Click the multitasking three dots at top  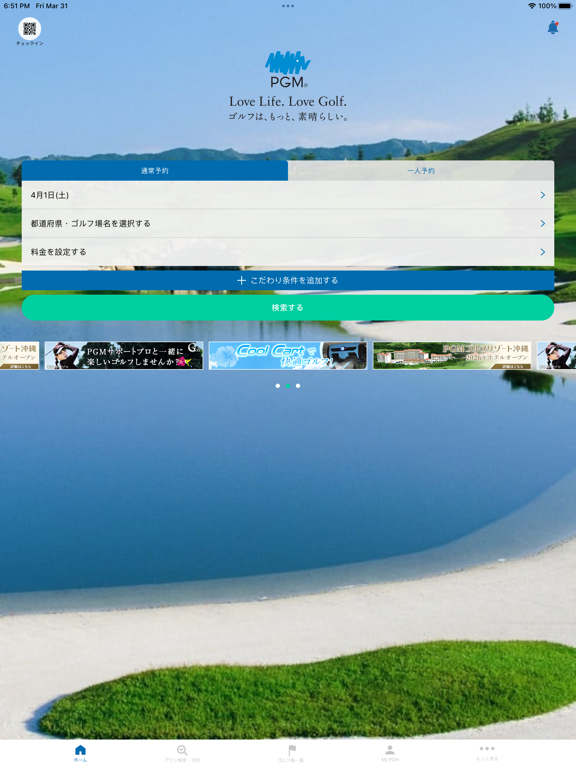point(288,6)
